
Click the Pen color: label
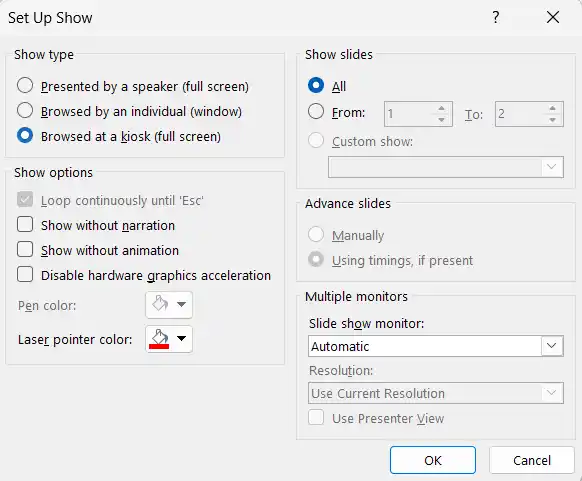[x=47, y=306]
